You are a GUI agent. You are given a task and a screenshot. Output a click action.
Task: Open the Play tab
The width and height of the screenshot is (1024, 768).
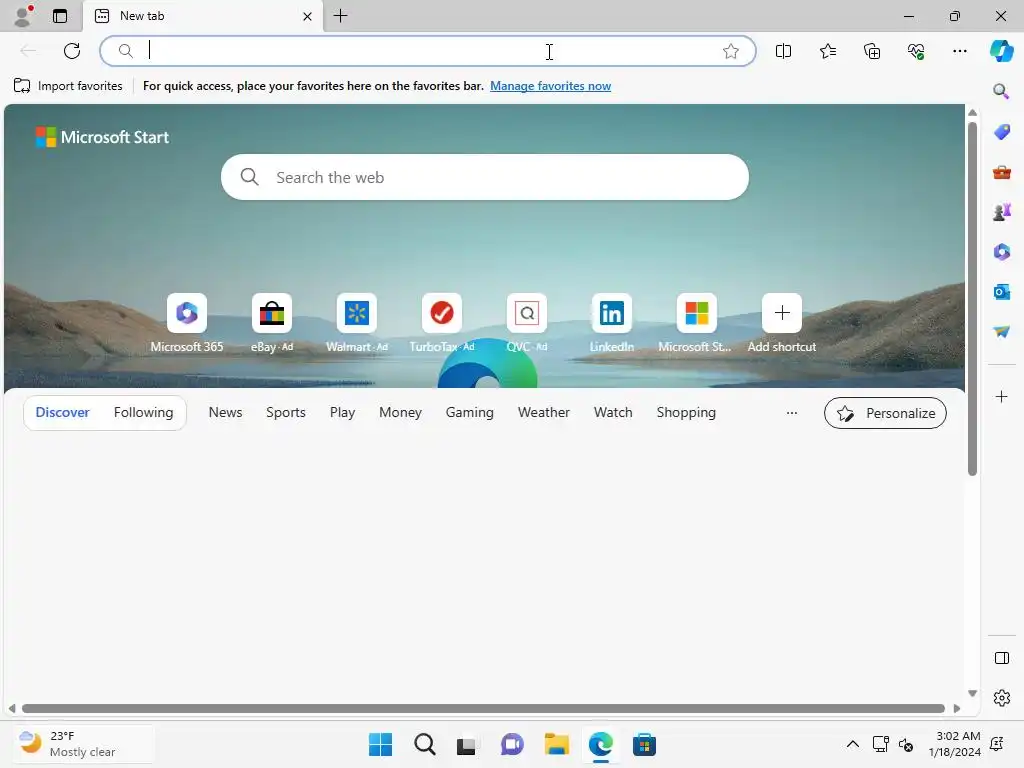[342, 413]
